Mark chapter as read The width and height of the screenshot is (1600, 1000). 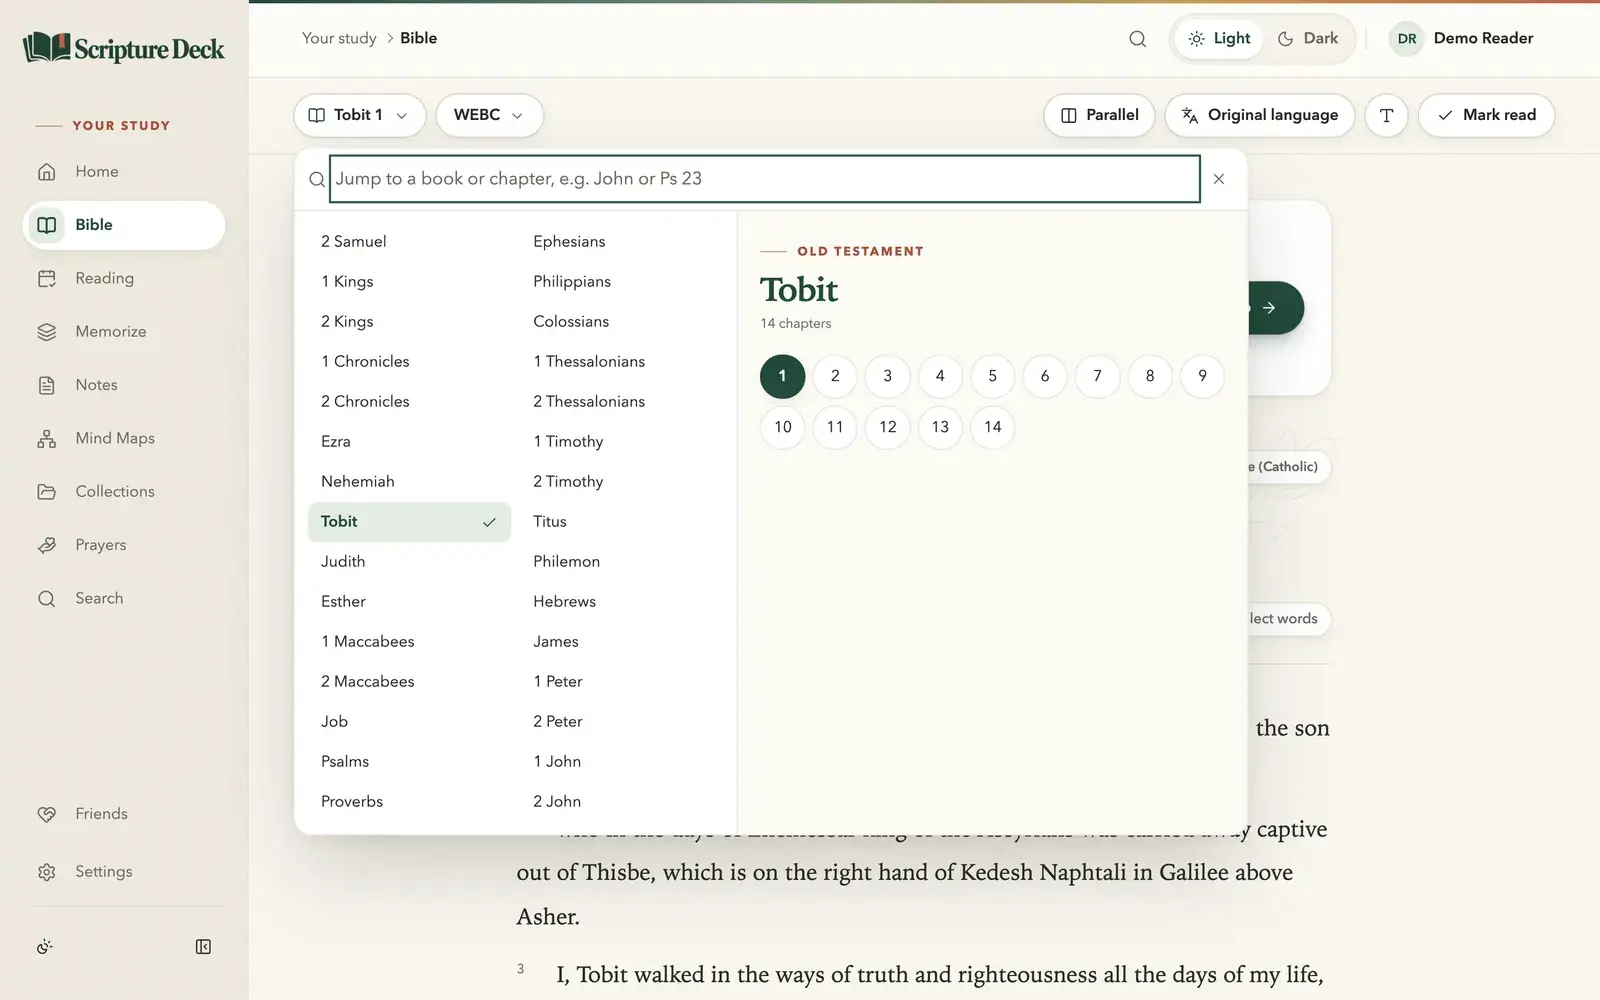coord(1486,115)
